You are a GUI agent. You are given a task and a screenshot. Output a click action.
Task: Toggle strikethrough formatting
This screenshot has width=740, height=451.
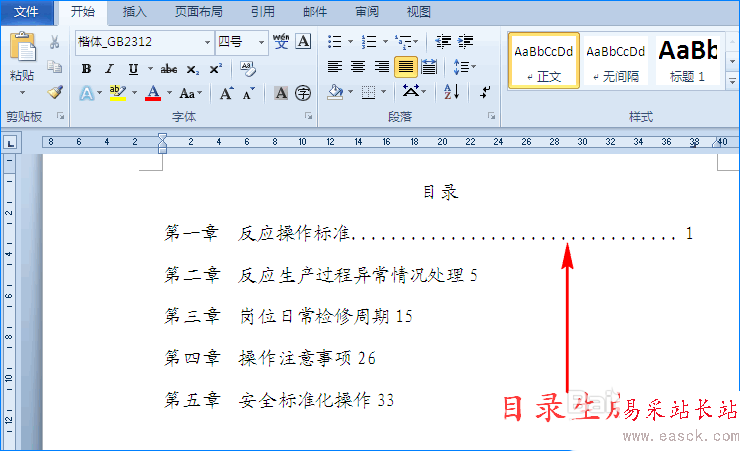pyautogui.click(x=168, y=69)
